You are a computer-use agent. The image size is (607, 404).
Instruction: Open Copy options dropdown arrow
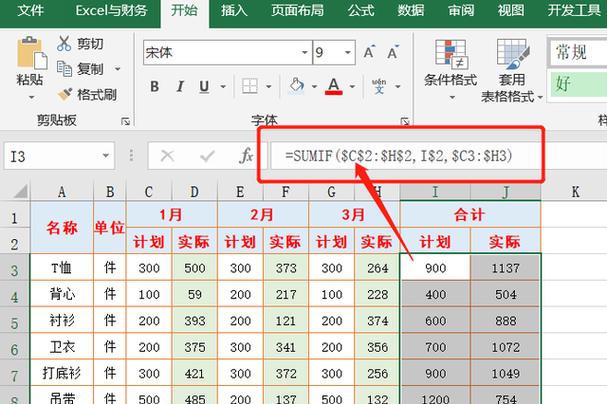click(x=117, y=69)
